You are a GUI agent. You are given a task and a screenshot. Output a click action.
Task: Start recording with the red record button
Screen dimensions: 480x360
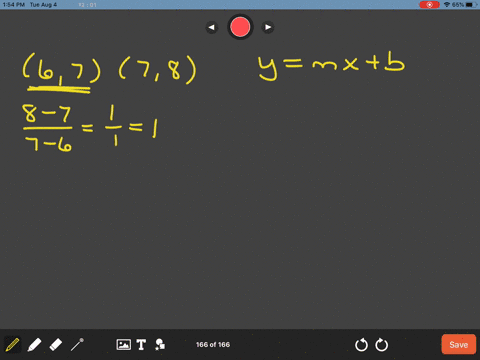(x=240, y=27)
